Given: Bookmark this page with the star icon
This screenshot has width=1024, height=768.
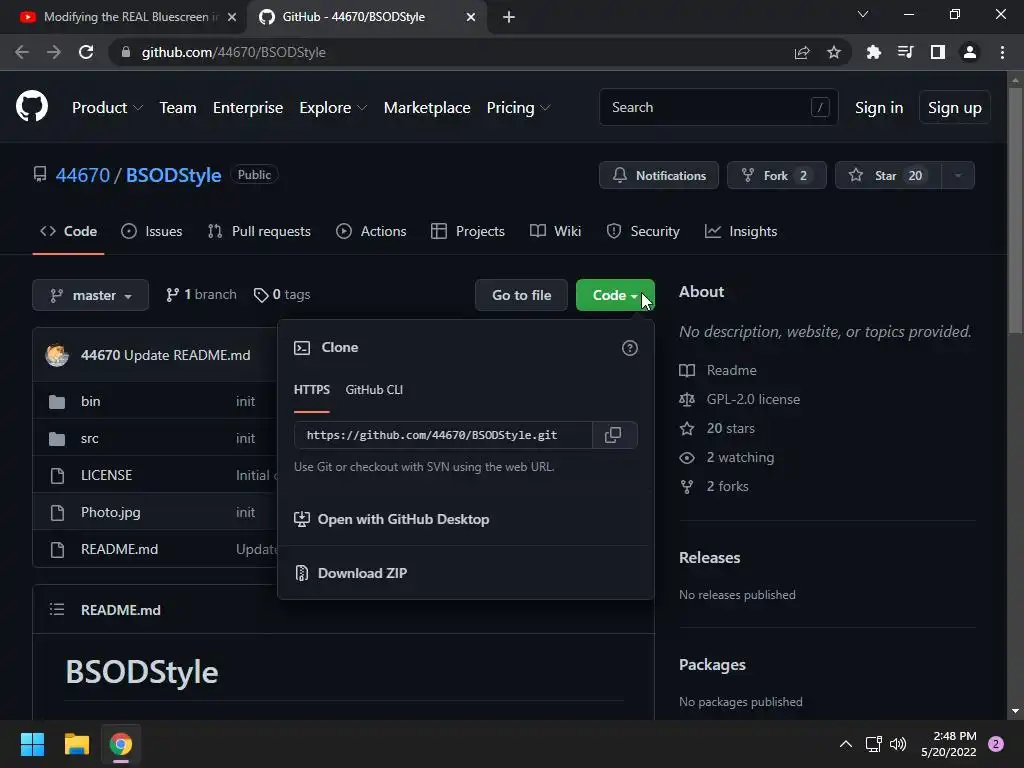Looking at the screenshot, I should (x=834, y=52).
